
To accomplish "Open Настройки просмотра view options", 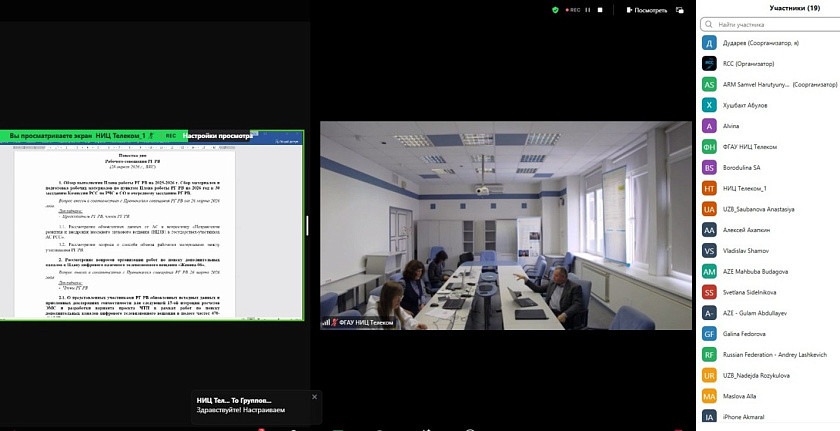I will [218, 135].
